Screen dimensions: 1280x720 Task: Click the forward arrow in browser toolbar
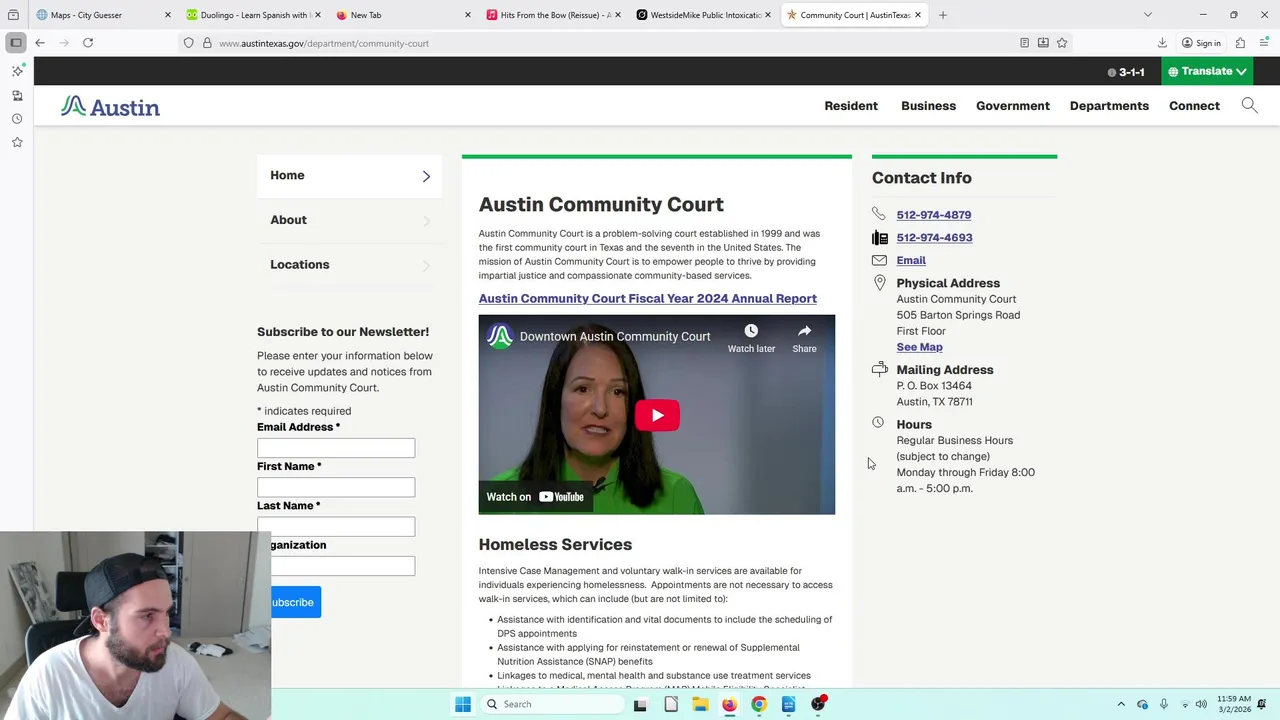point(64,43)
